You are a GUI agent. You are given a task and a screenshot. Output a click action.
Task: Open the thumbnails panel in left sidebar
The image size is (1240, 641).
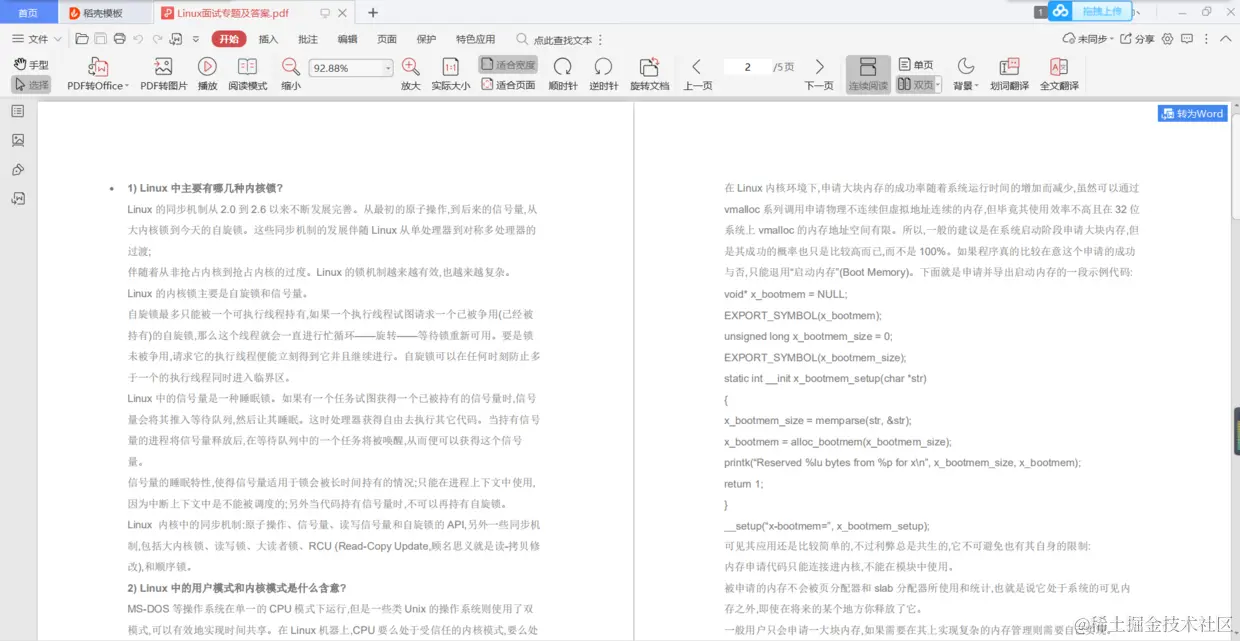pyautogui.click(x=18, y=140)
